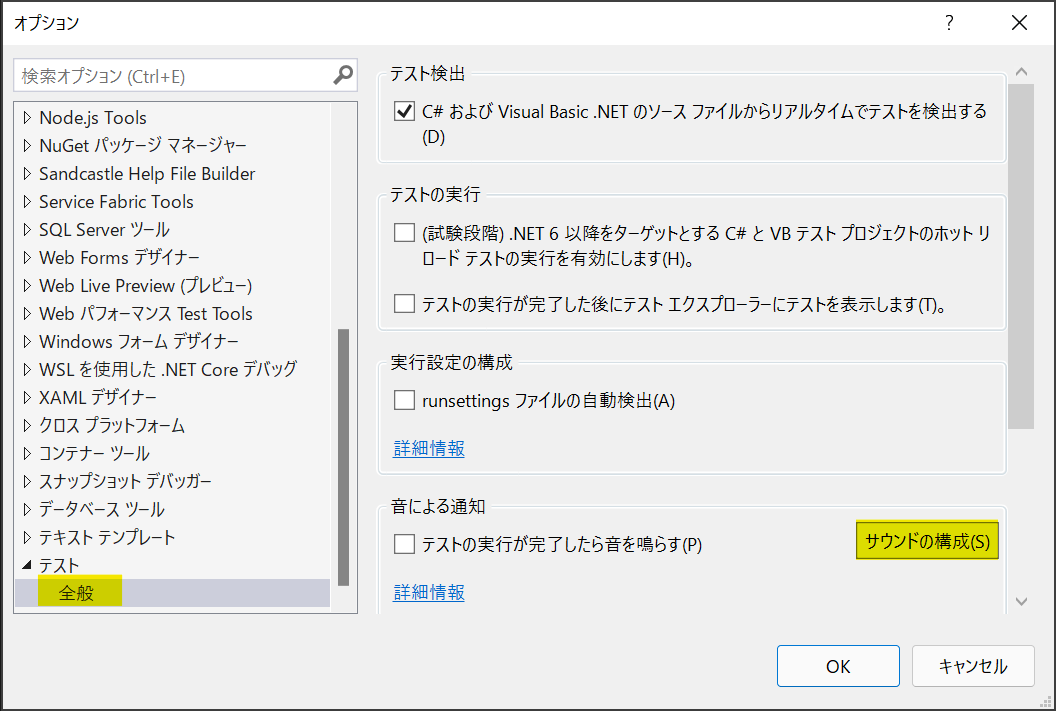Expand クロス プラットフォーム arrow

pos(27,425)
